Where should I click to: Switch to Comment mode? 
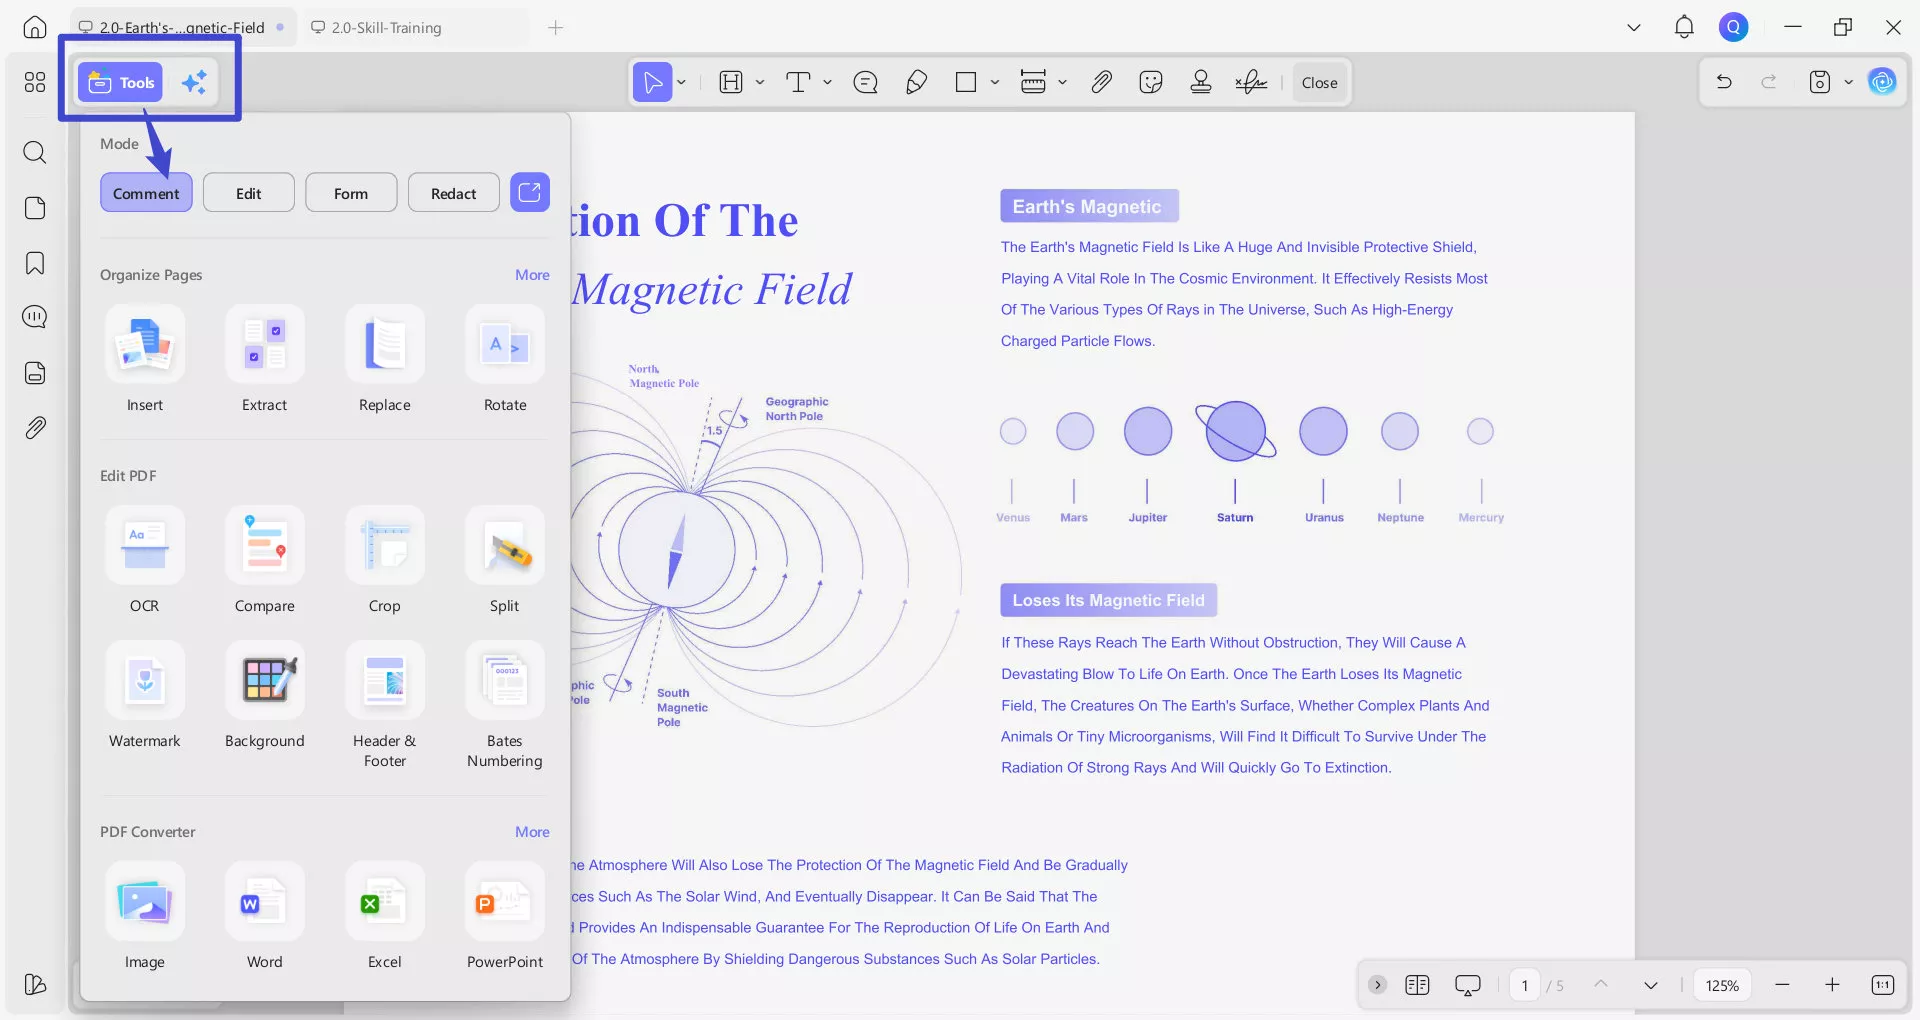[x=146, y=193]
